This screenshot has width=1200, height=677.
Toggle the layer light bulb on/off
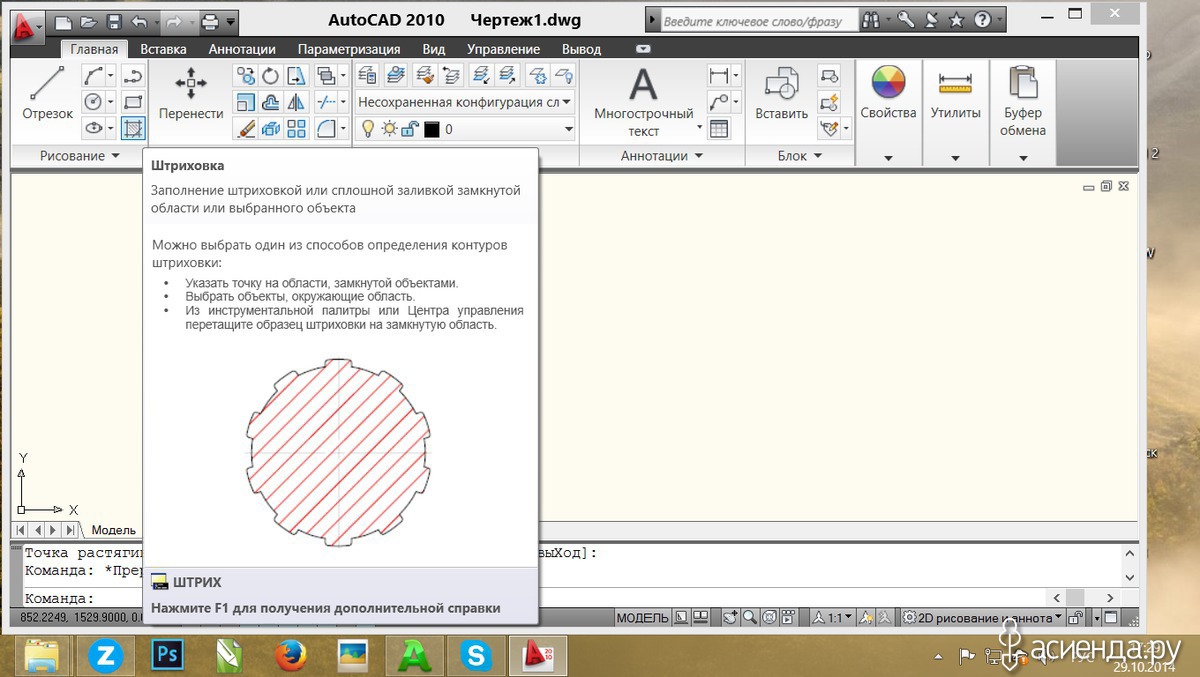coord(367,129)
